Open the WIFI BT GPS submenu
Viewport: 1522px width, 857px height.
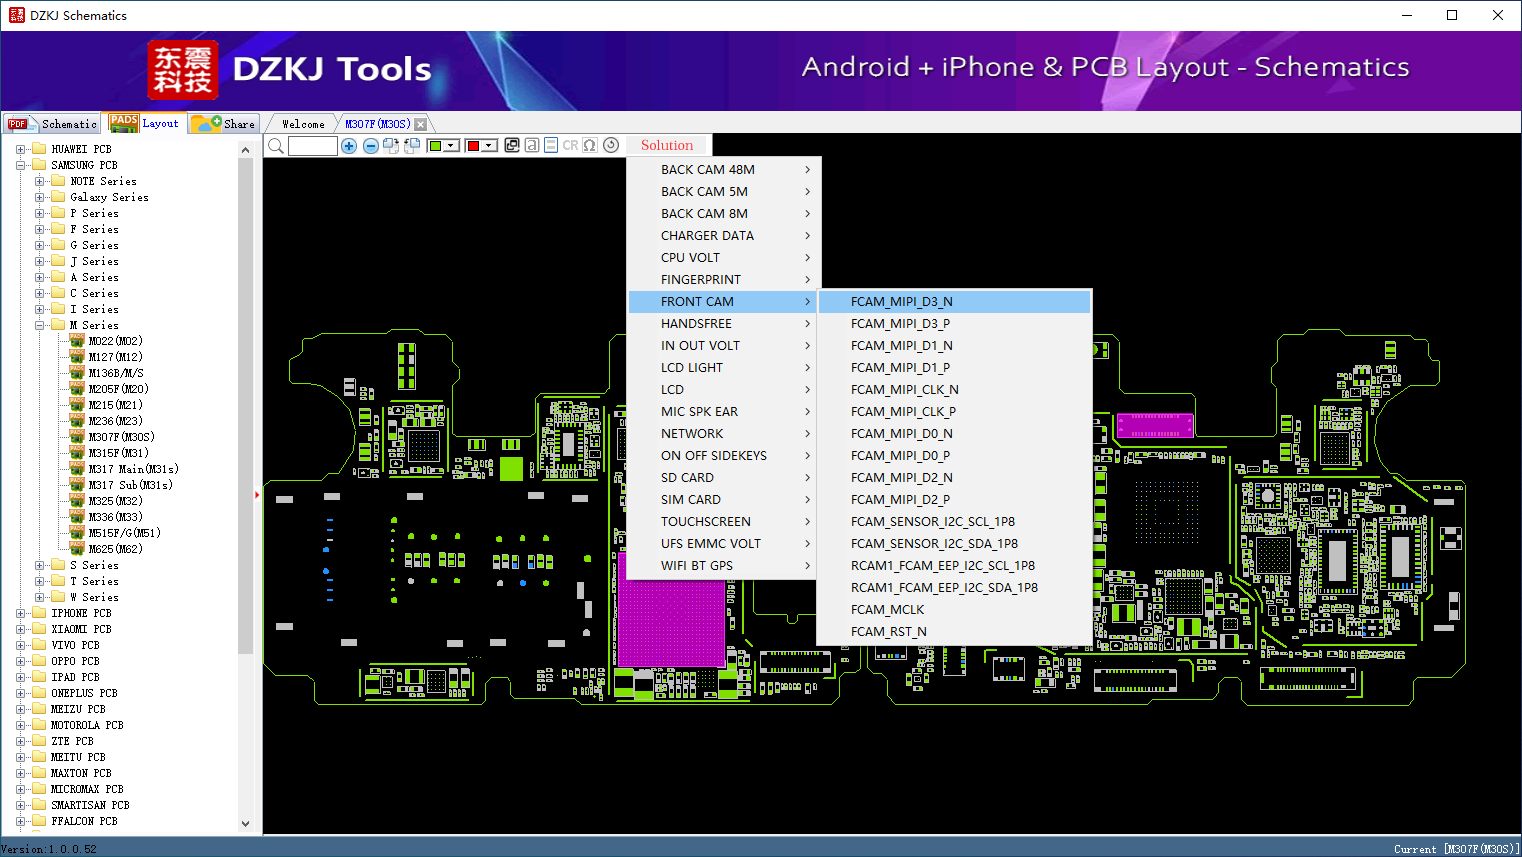724,566
